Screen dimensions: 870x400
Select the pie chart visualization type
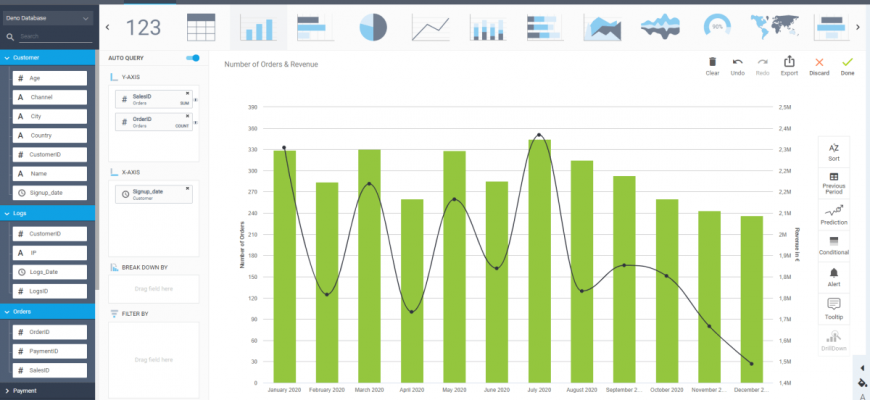click(x=373, y=28)
